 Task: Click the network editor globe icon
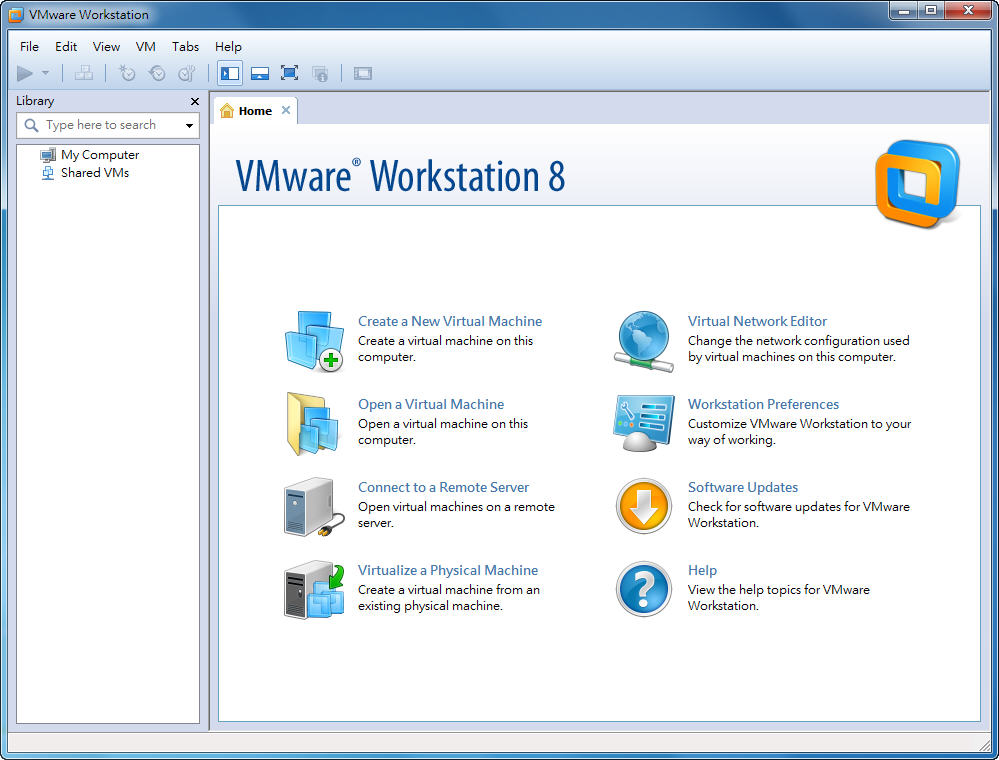(x=644, y=341)
